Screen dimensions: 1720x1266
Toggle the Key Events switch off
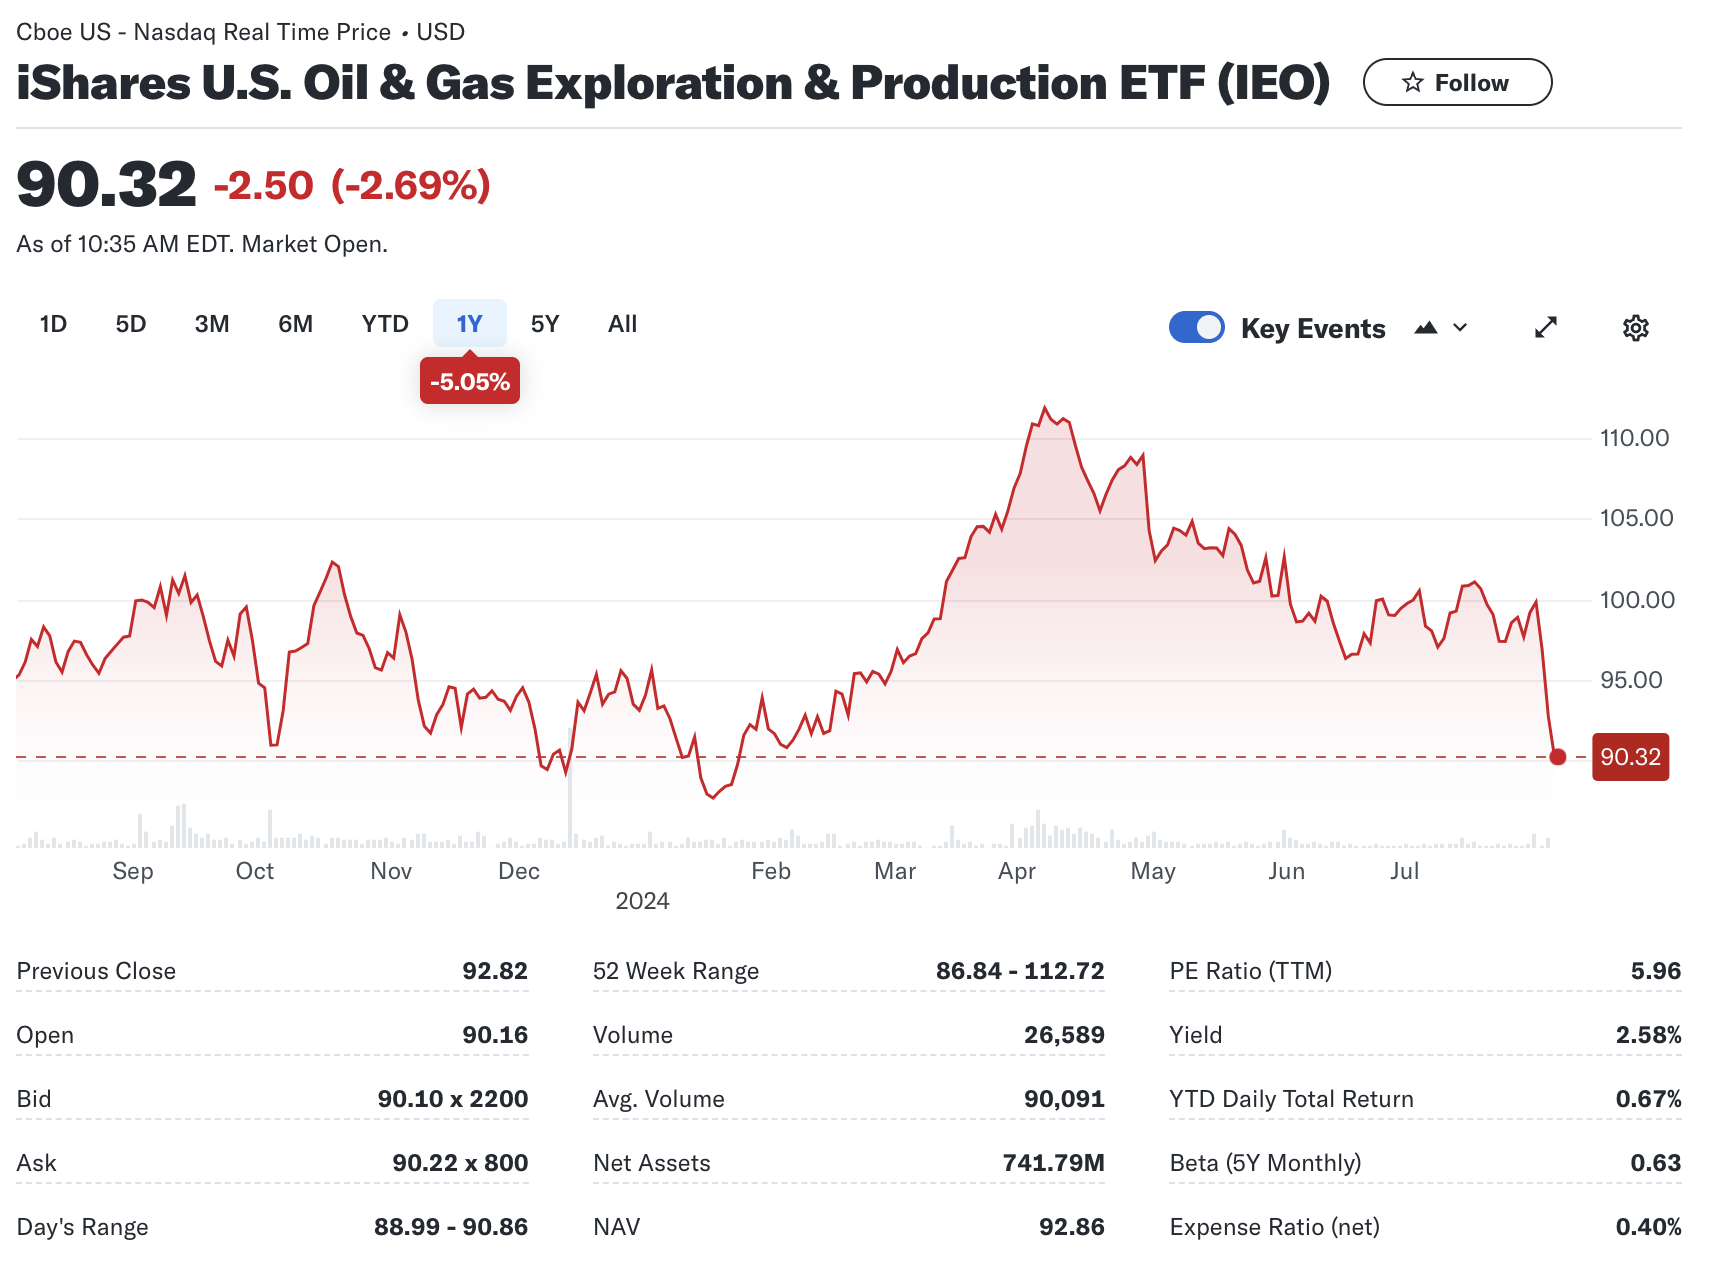[x=1197, y=327]
